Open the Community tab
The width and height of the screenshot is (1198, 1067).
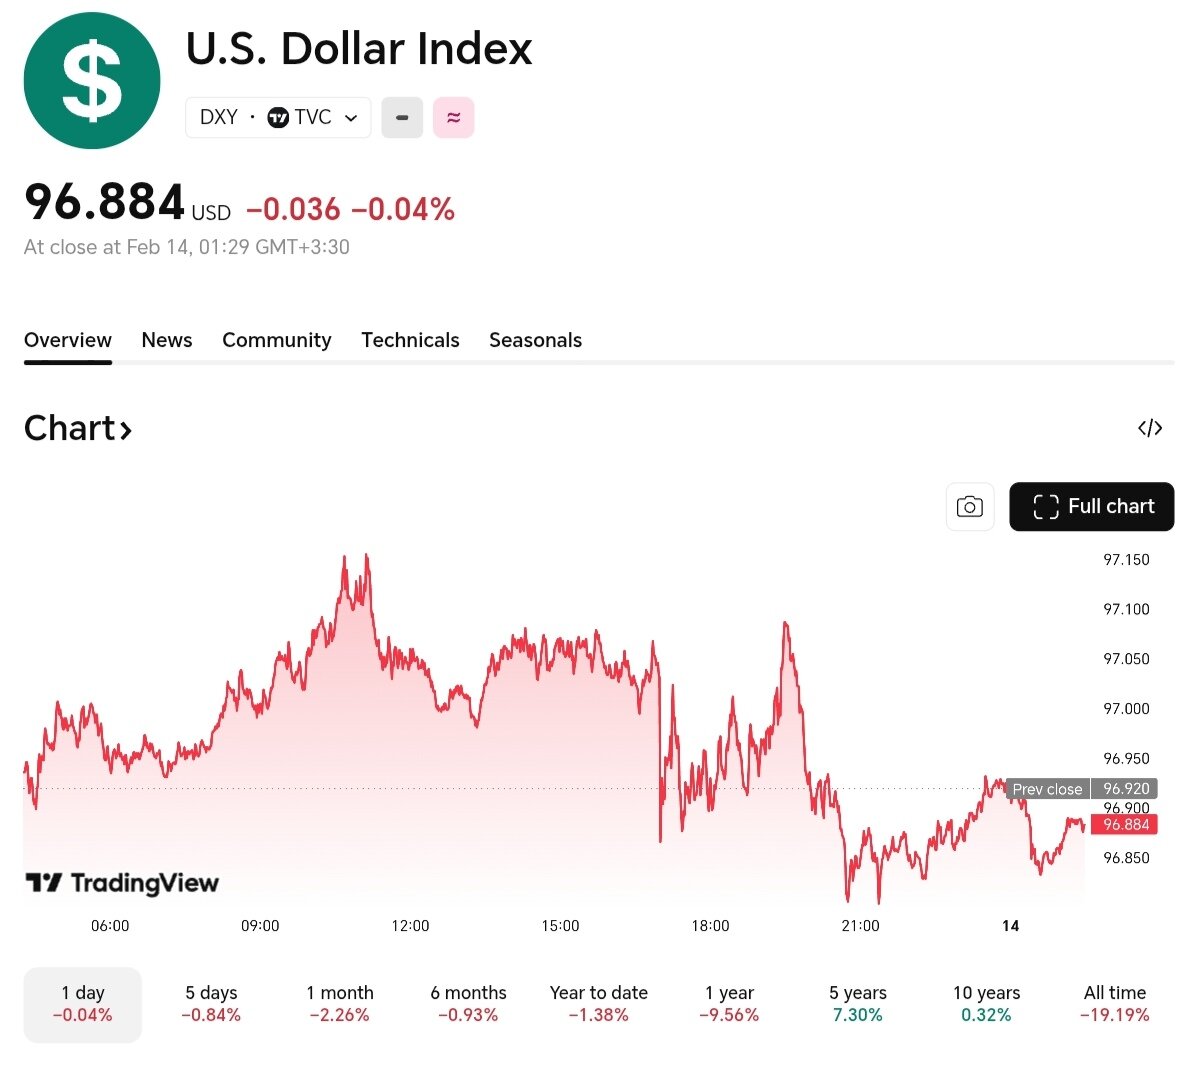[x=277, y=340]
